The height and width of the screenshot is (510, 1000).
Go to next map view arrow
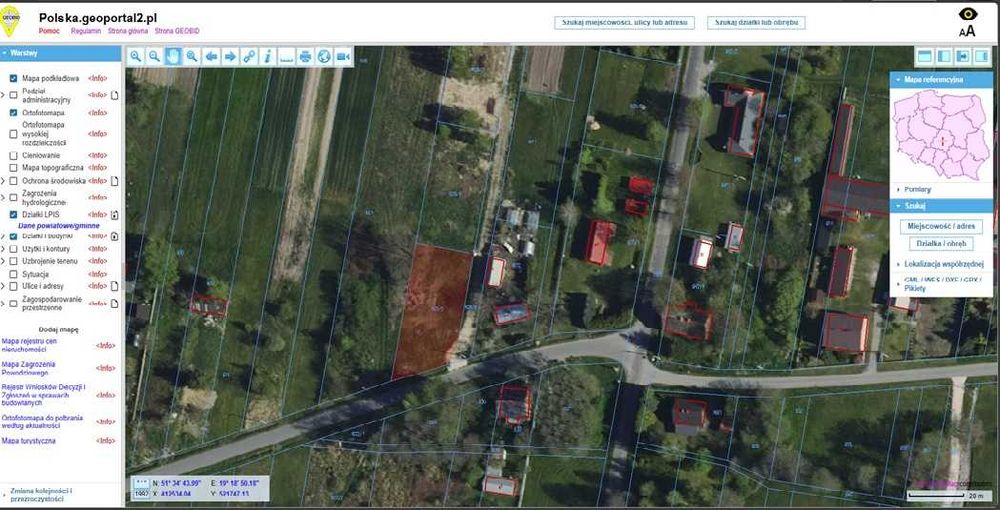(x=230, y=56)
